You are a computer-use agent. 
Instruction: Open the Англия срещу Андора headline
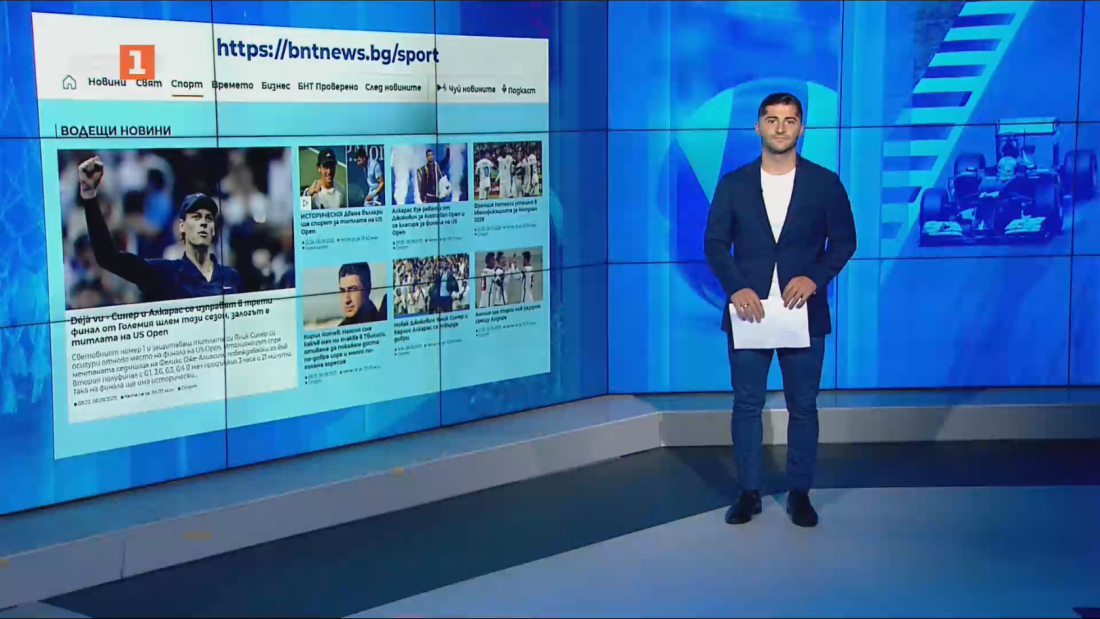[508, 313]
